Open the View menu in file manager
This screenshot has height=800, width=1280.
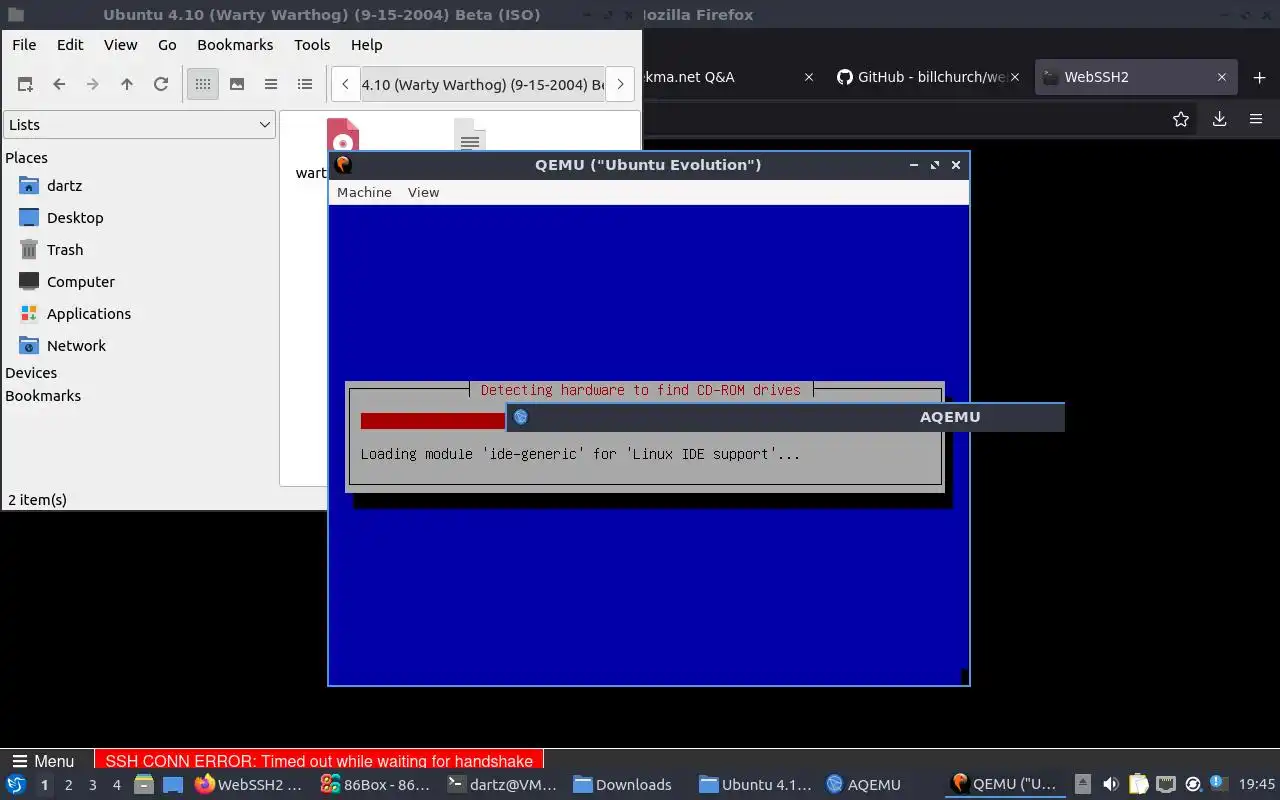click(x=120, y=45)
